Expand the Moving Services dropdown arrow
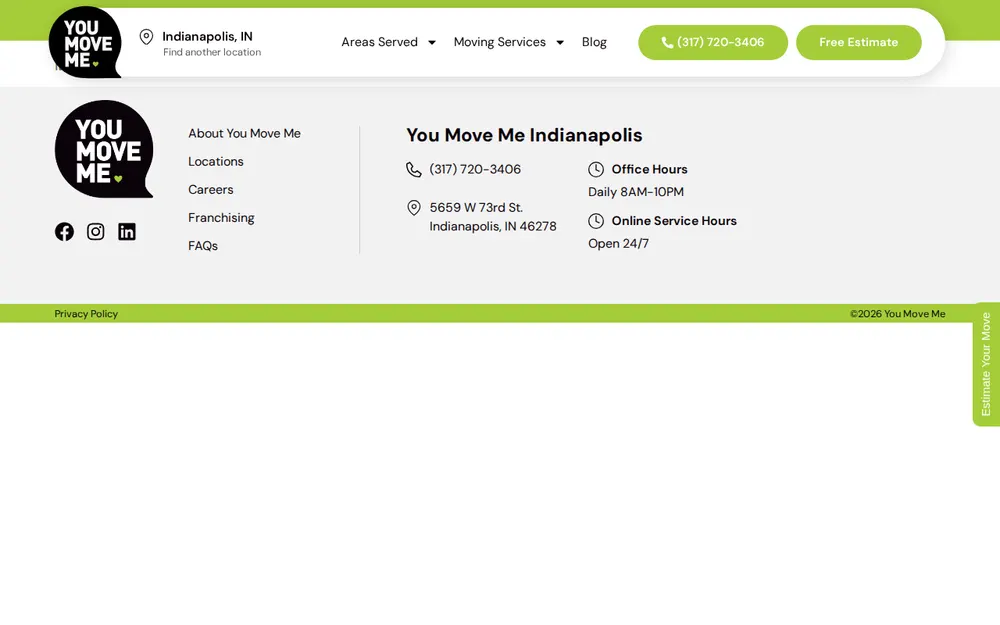This screenshot has height=625, width=1000. pyautogui.click(x=560, y=43)
